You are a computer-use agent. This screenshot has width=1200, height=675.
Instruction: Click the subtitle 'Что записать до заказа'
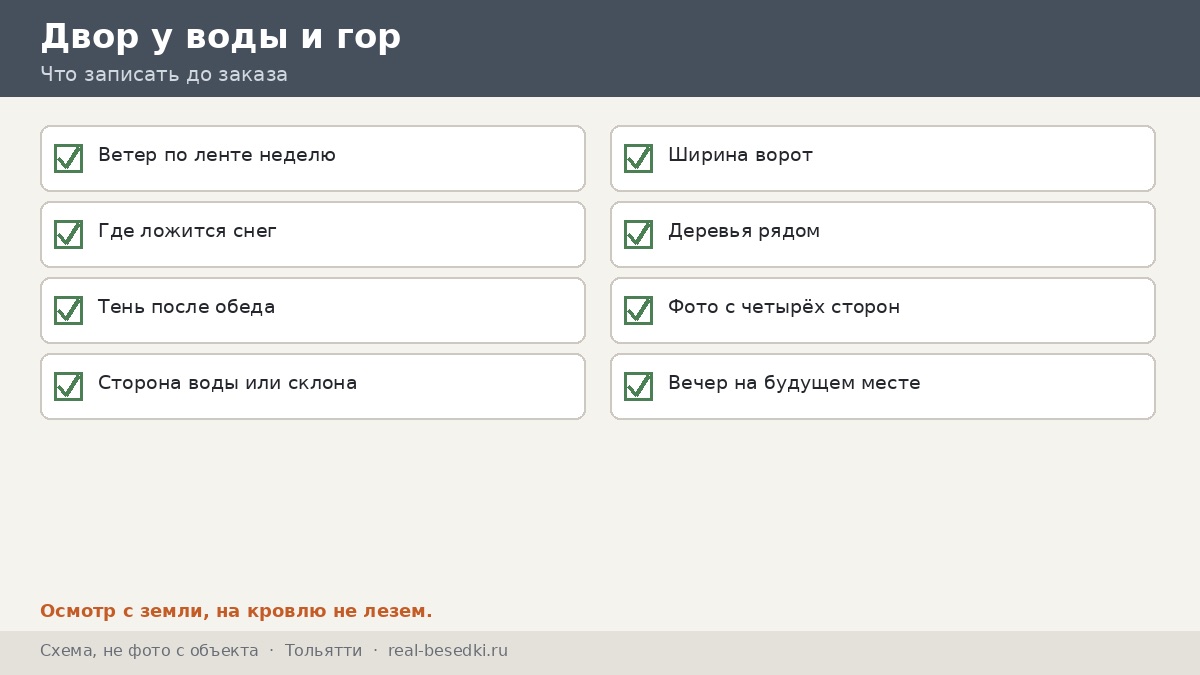pyautogui.click(x=164, y=74)
